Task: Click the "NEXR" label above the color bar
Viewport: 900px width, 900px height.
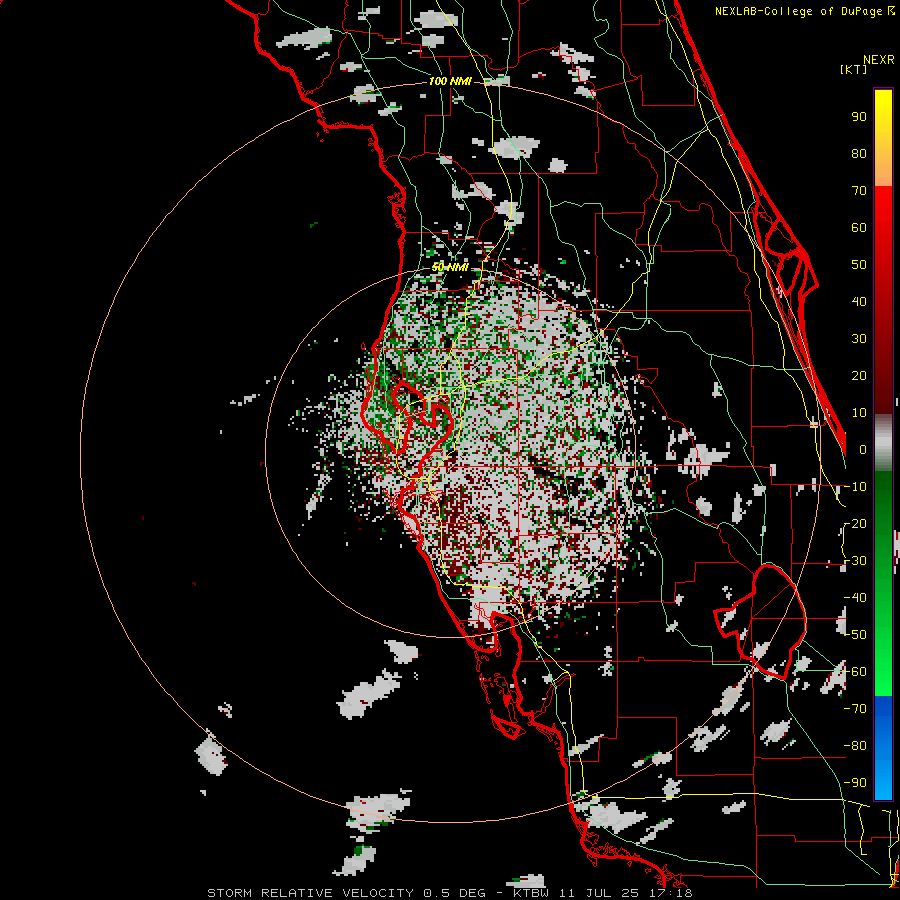Action: (879, 60)
